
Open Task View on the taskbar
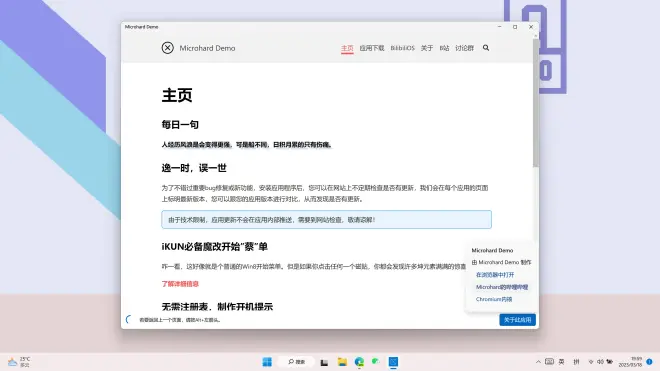click(324, 362)
